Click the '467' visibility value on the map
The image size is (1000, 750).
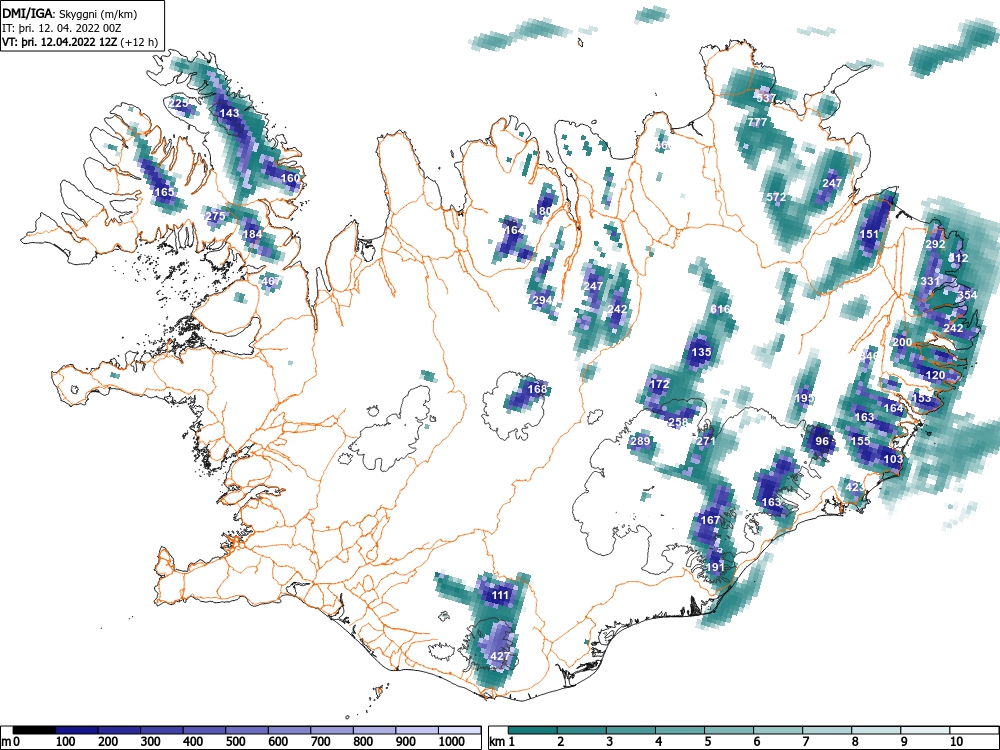tap(271, 281)
